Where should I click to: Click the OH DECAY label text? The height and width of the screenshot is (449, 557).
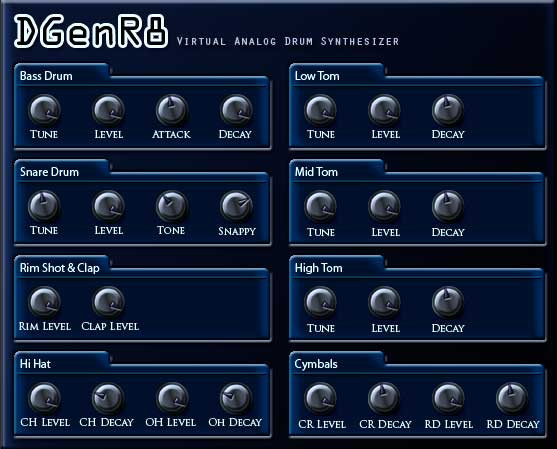point(235,422)
